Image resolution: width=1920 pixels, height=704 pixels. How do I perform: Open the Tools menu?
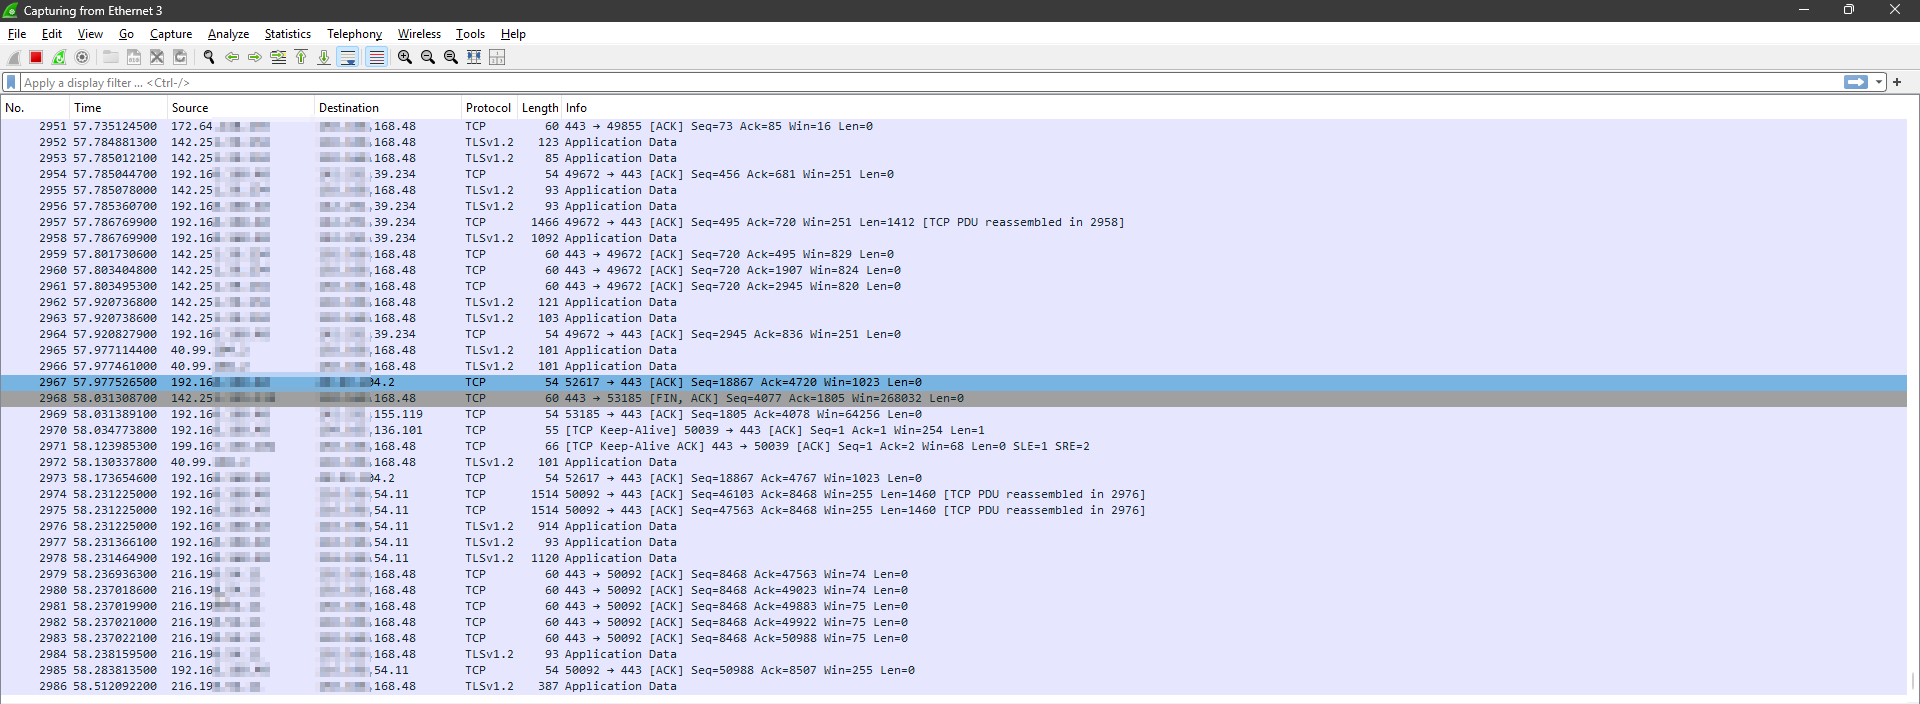470,34
